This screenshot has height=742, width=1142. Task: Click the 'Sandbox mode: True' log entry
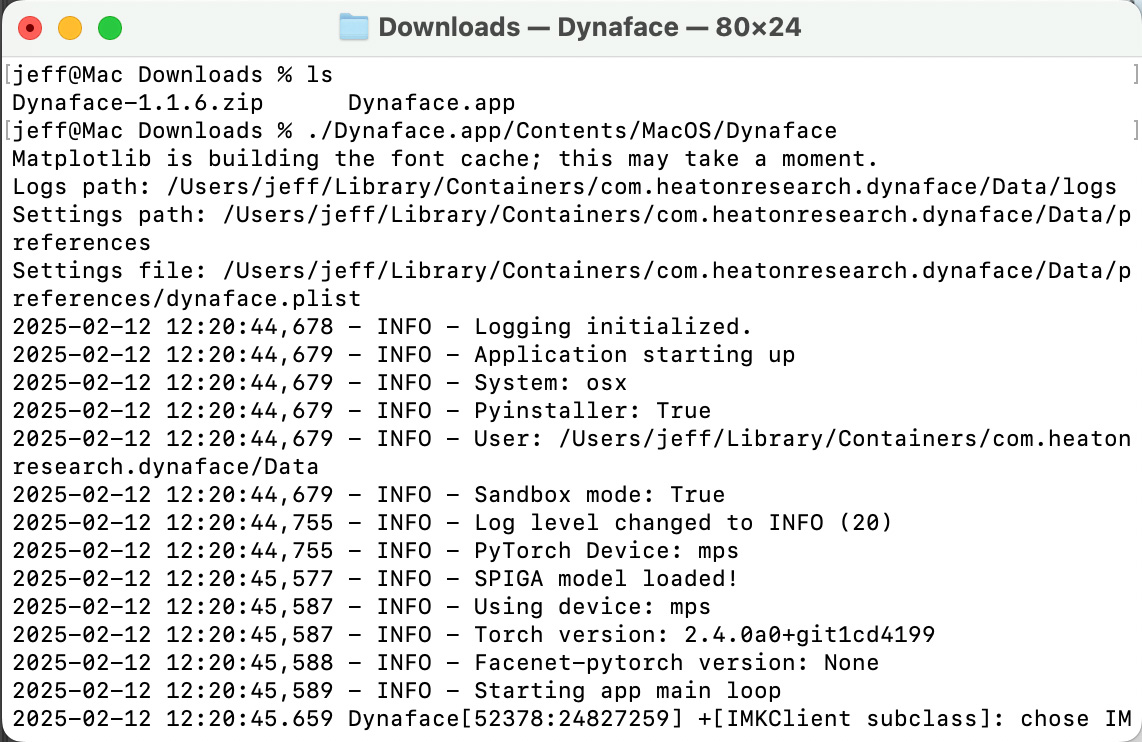pyautogui.click(x=599, y=494)
